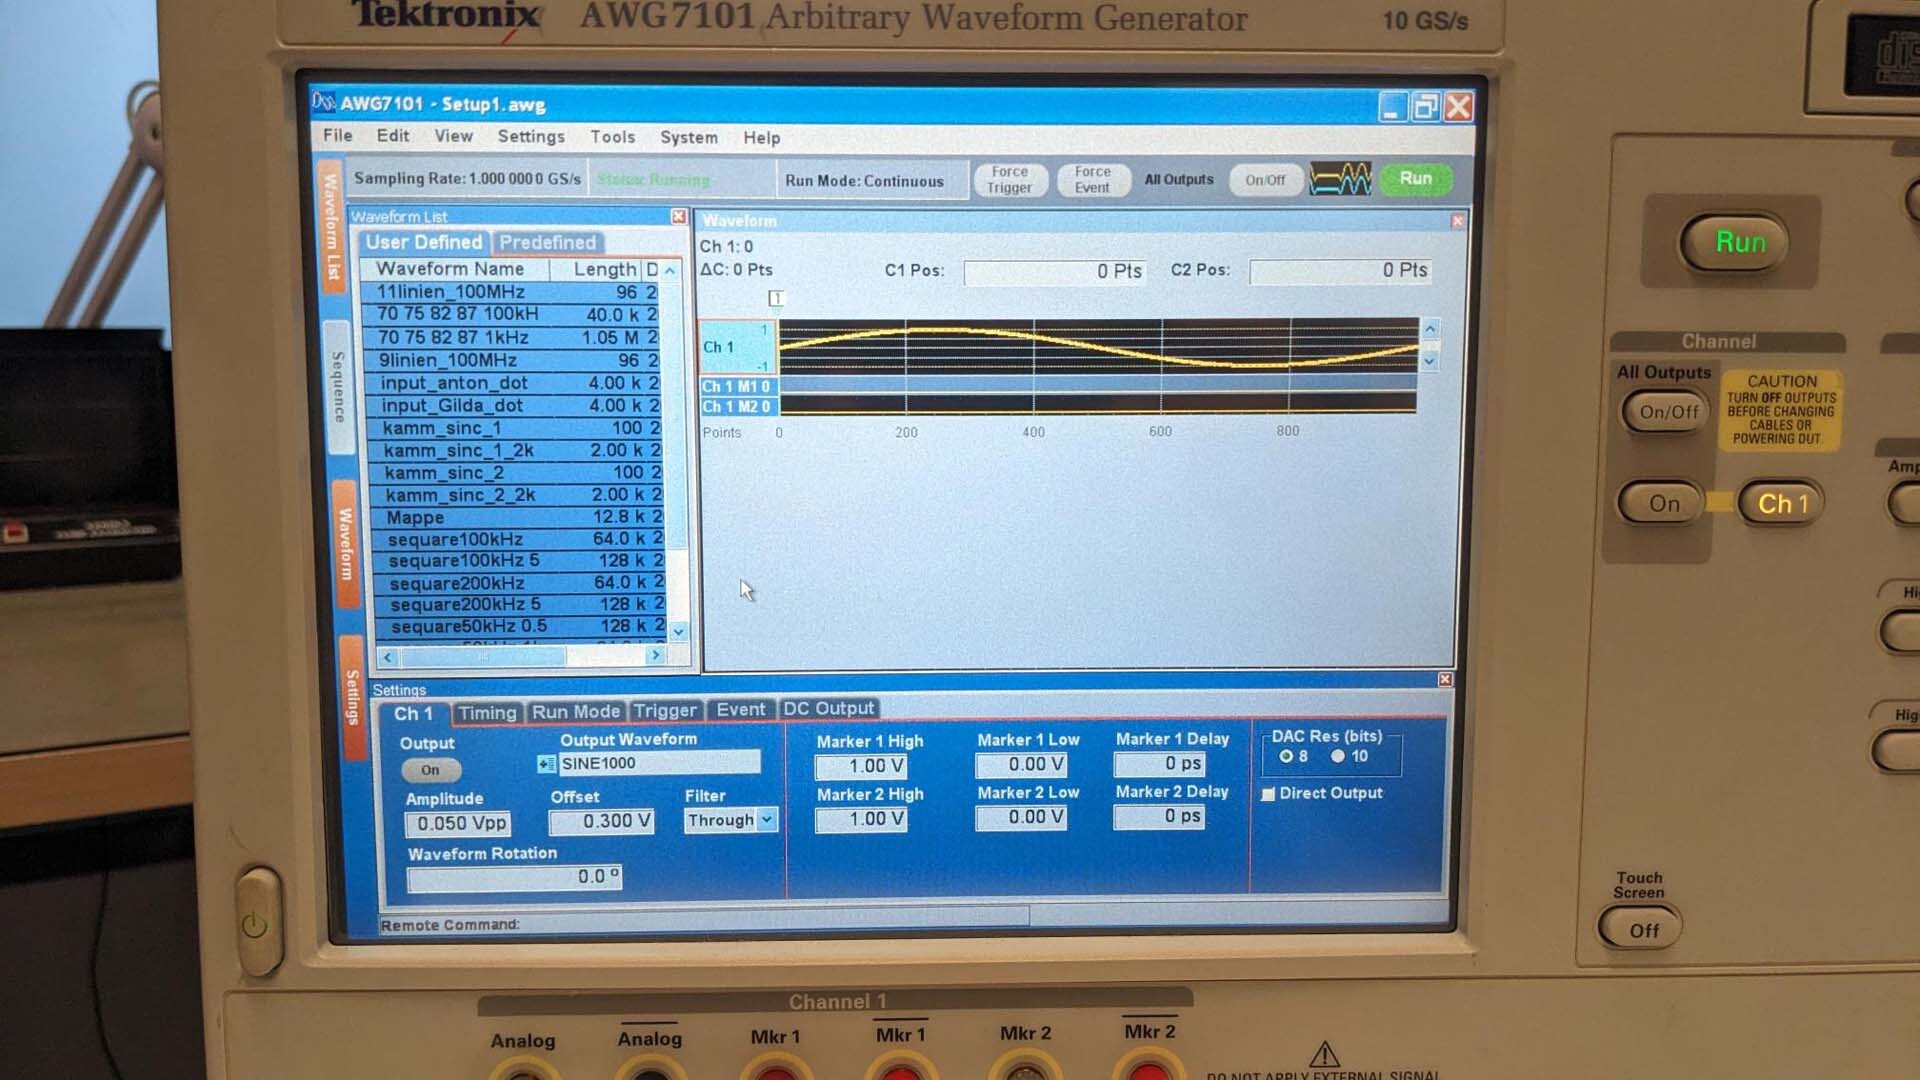The image size is (1920, 1080).
Task: Select 10-bit DAC resolution
Action: pyautogui.click(x=1337, y=757)
